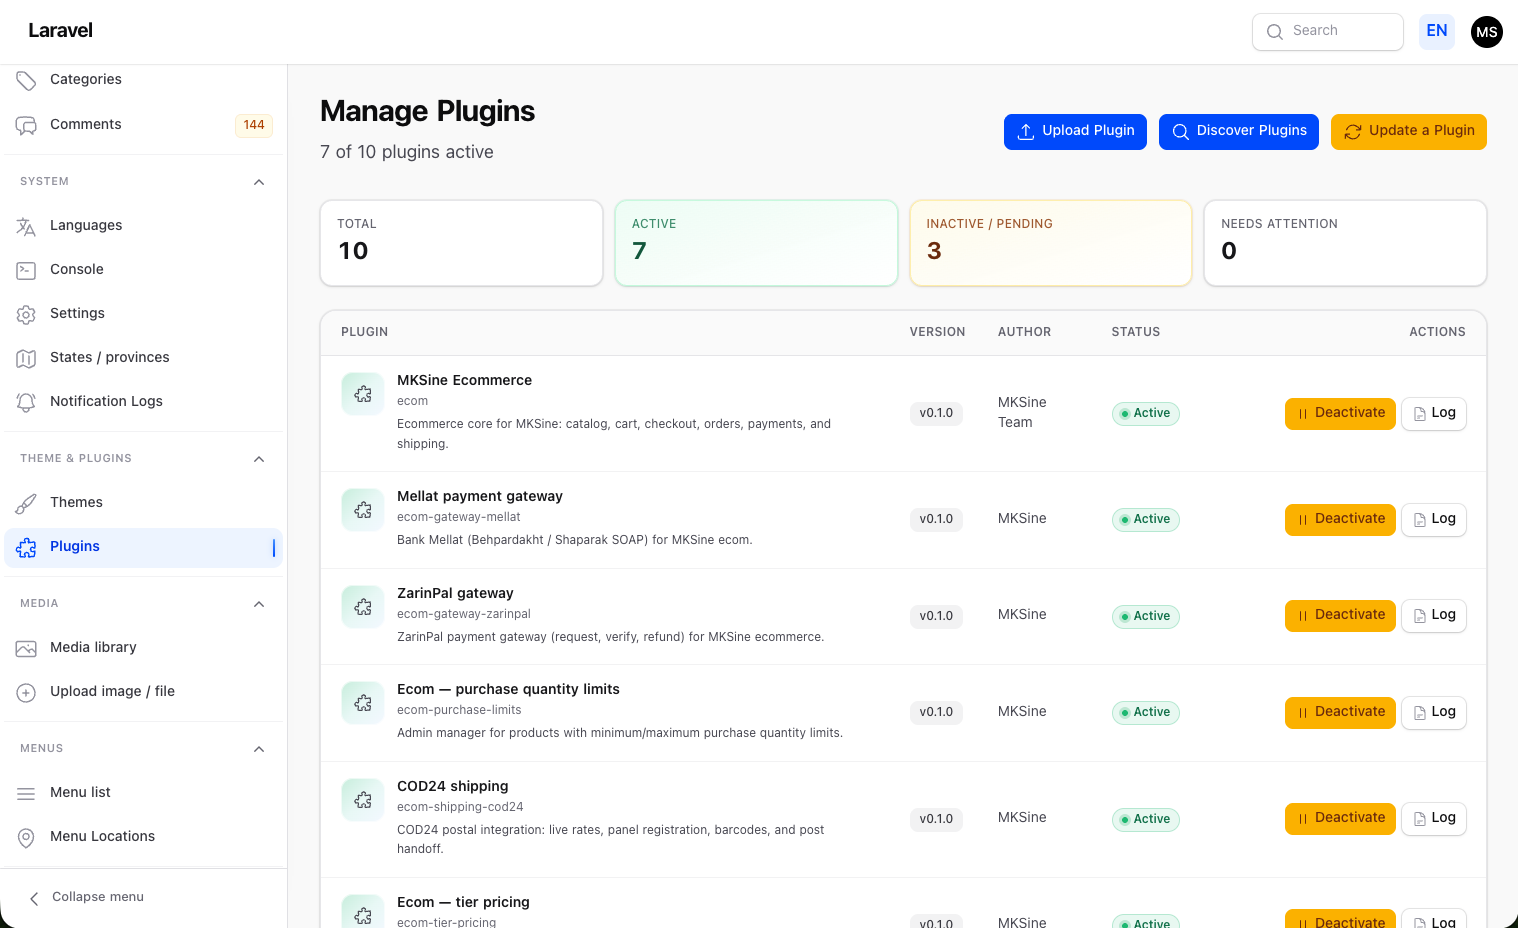This screenshot has width=1518, height=928.
Task: Click the Languages translate icon
Action: pyautogui.click(x=26, y=226)
